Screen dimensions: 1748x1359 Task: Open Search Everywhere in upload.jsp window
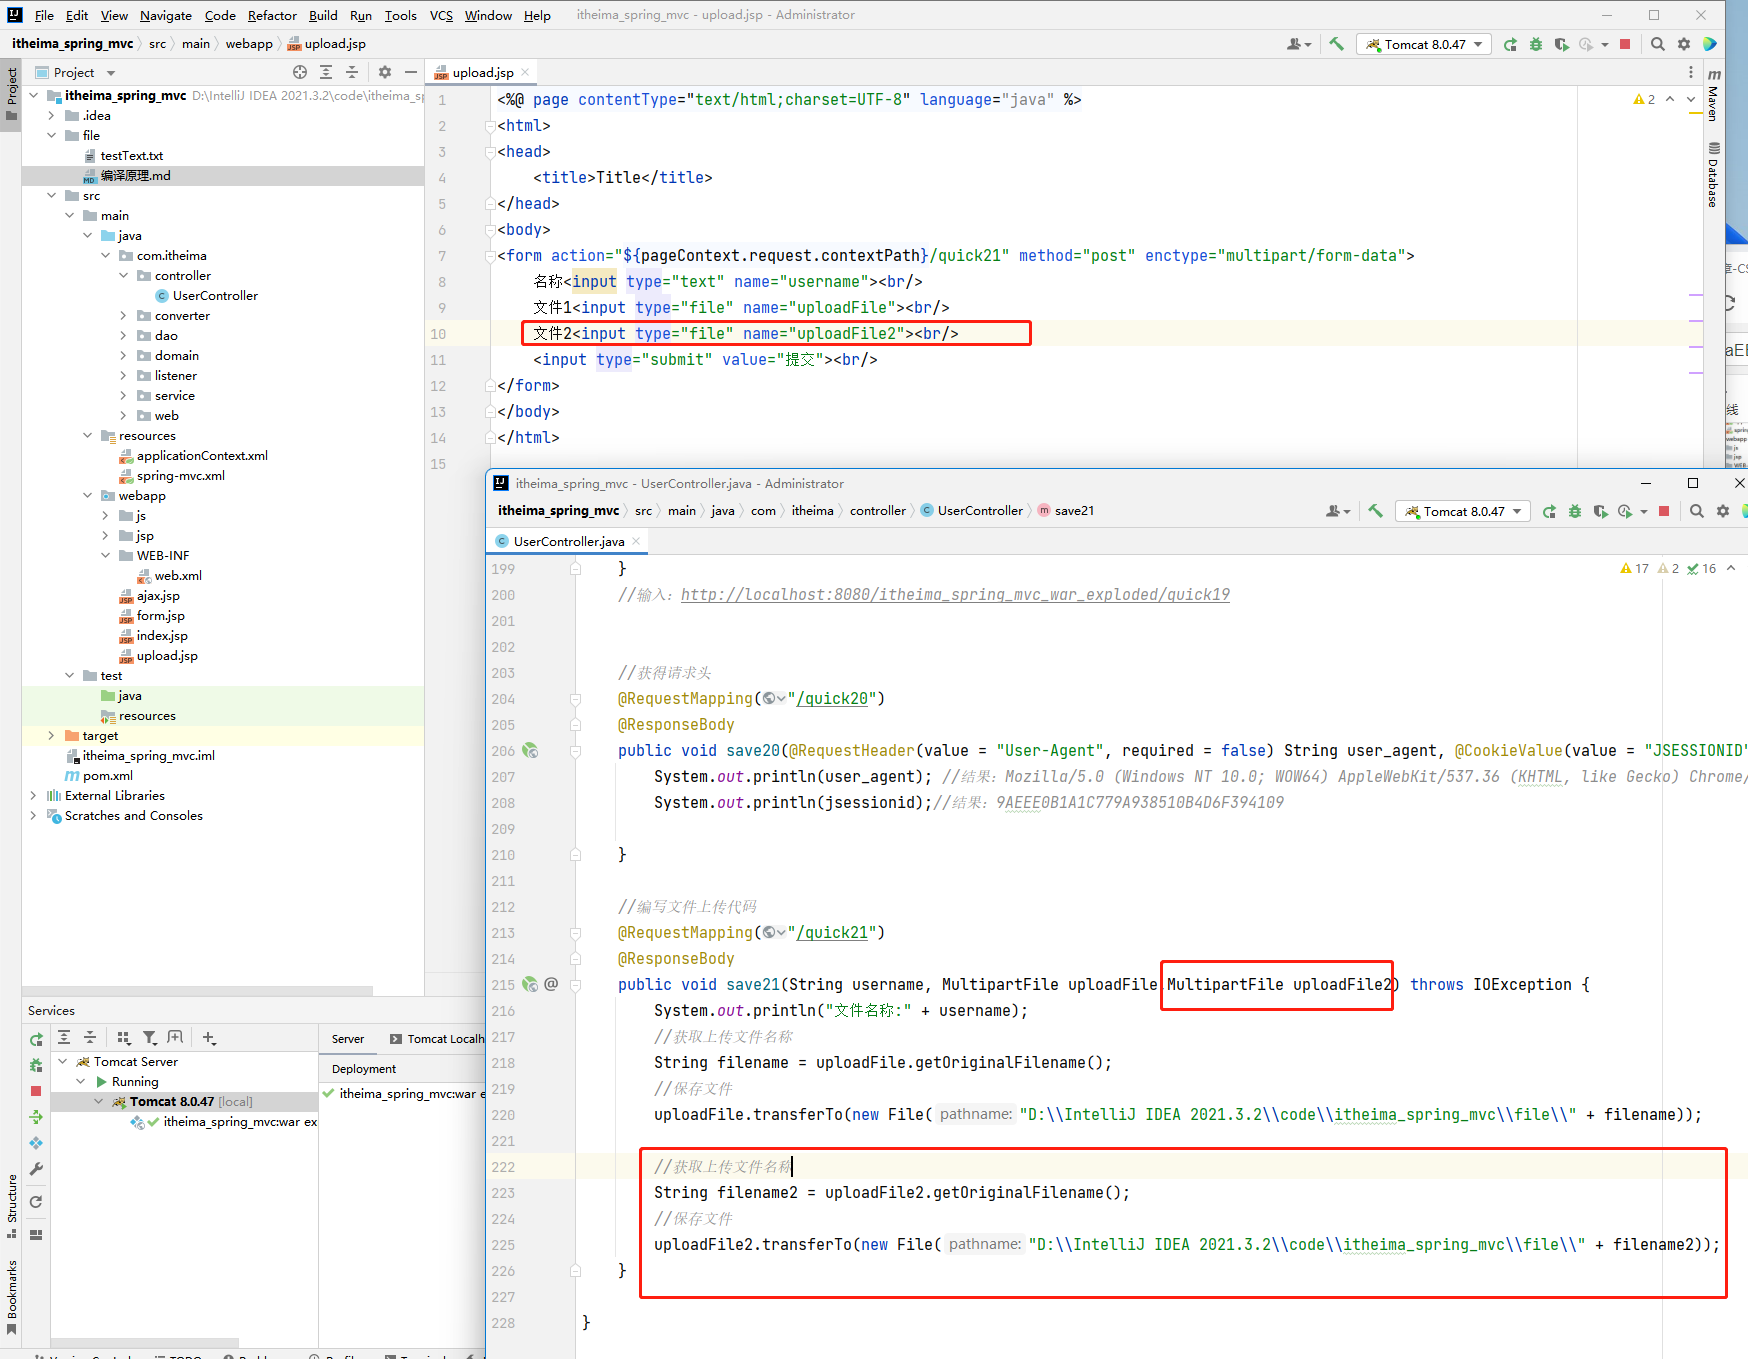click(x=1658, y=44)
